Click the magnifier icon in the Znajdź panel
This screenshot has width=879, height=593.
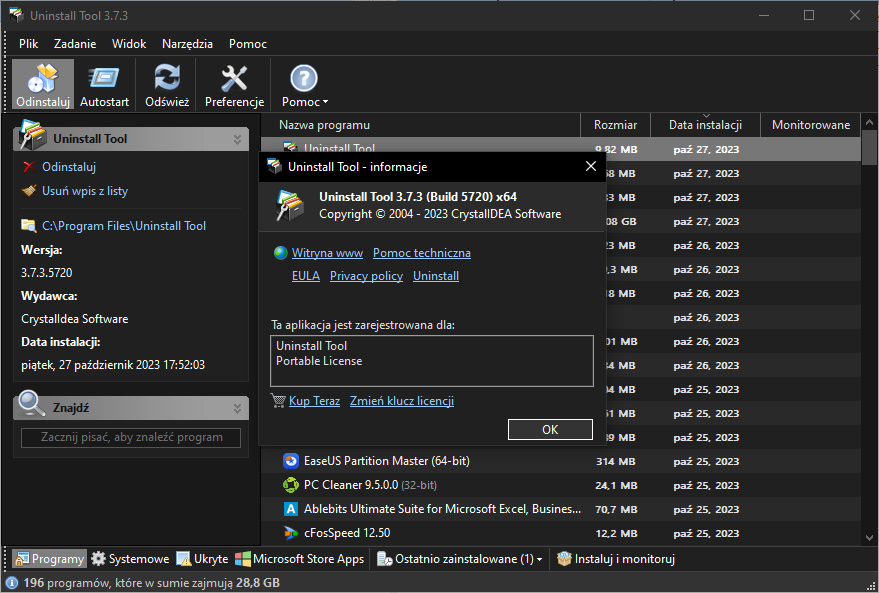point(31,404)
